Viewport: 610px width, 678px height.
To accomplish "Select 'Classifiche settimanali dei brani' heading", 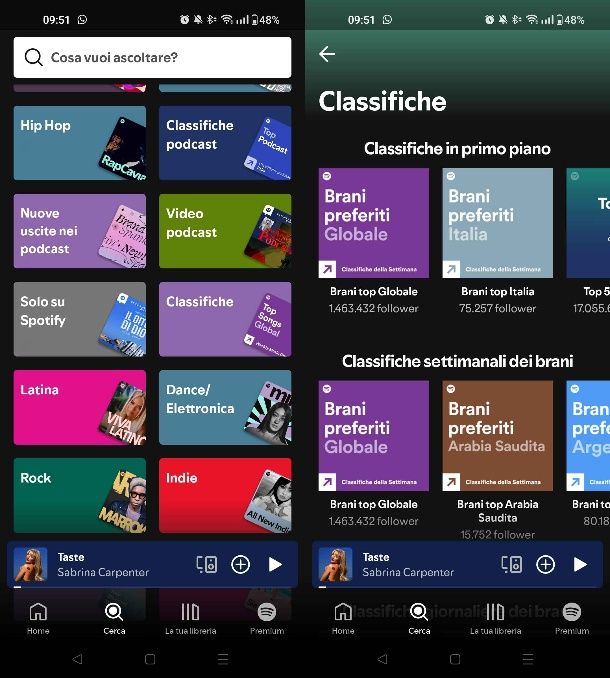I will (457, 361).
